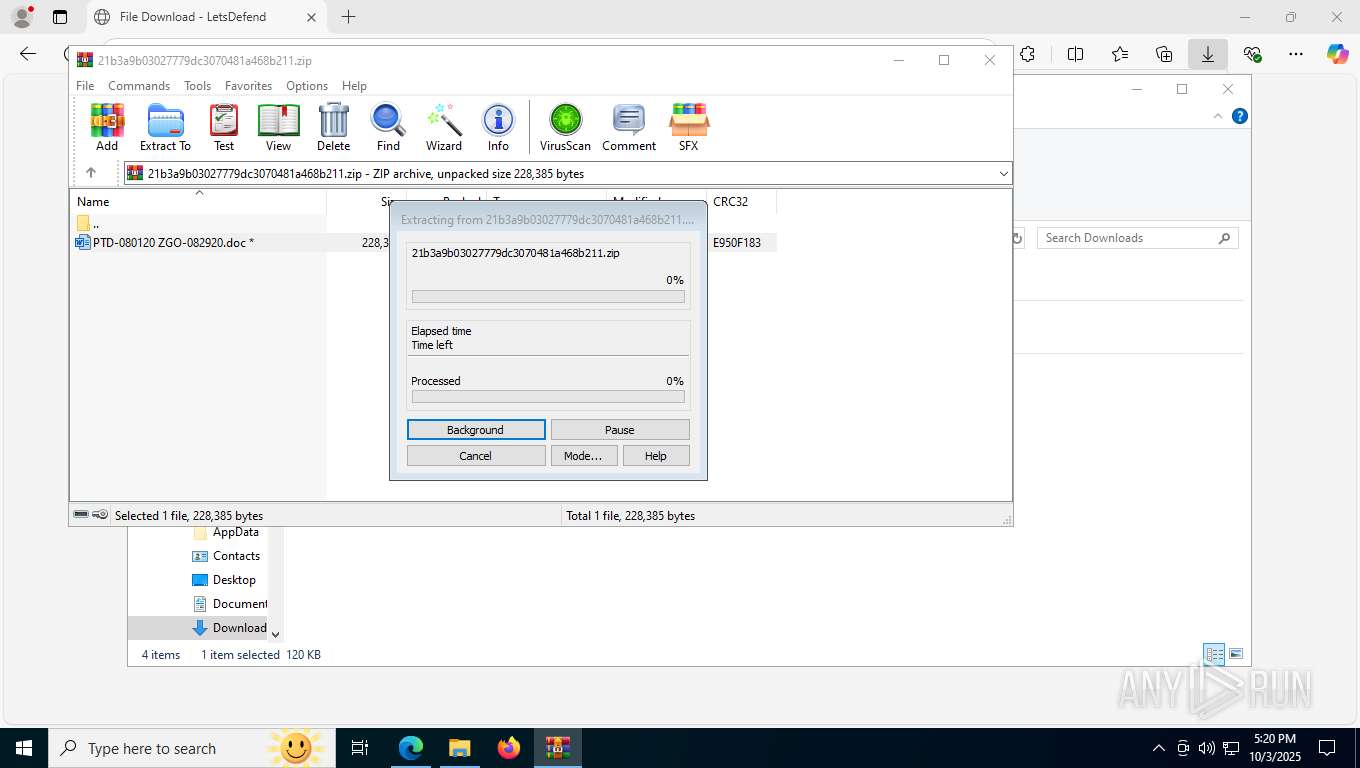Image resolution: width=1360 pixels, height=768 pixels.
Task: Close the File Download browser tab
Action: click(311, 17)
